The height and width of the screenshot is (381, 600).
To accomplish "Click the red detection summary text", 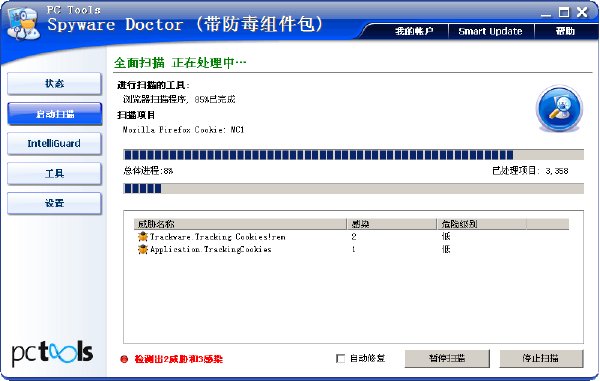I will [x=178, y=359].
